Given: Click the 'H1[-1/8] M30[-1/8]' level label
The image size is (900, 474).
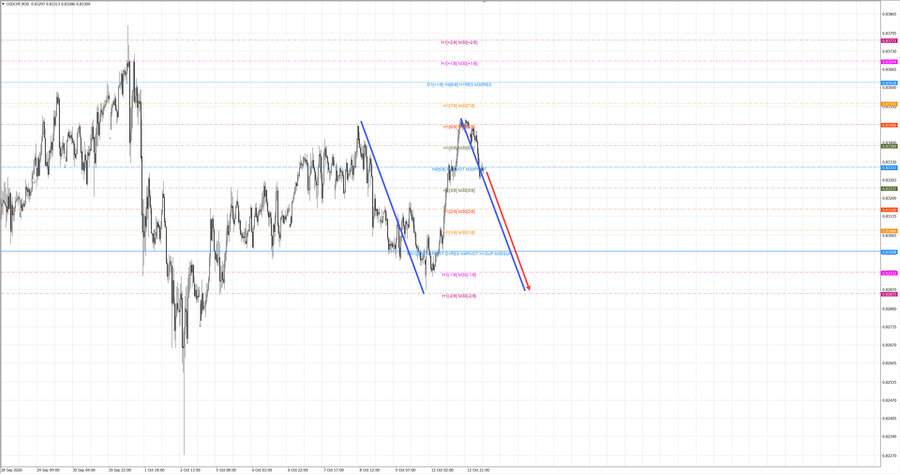Looking at the screenshot, I should pyautogui.click(x=459, y=275).
